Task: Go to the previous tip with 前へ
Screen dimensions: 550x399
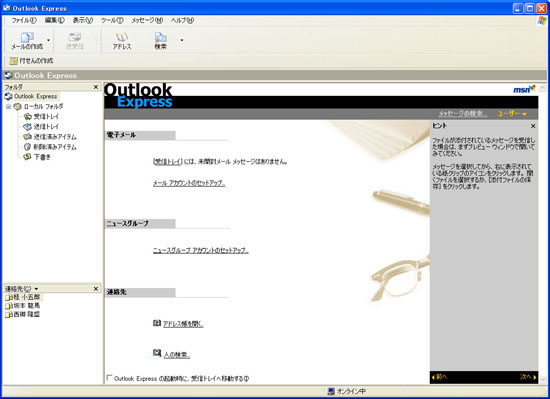Action: click(439, 377)
